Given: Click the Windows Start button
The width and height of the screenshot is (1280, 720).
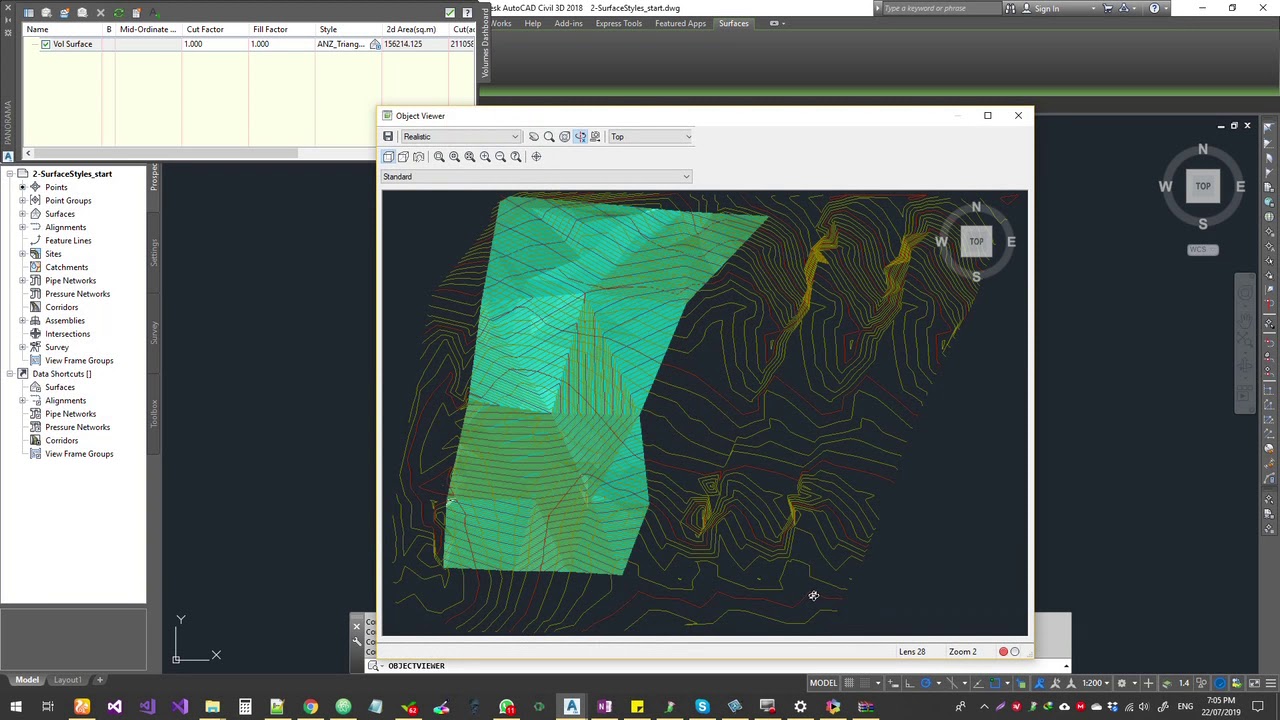Looking at the screenshot, I should 16,708.
